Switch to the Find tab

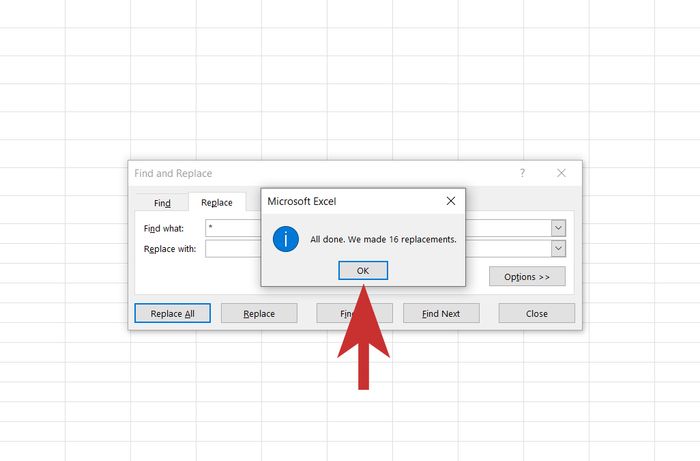coord(162,203)
